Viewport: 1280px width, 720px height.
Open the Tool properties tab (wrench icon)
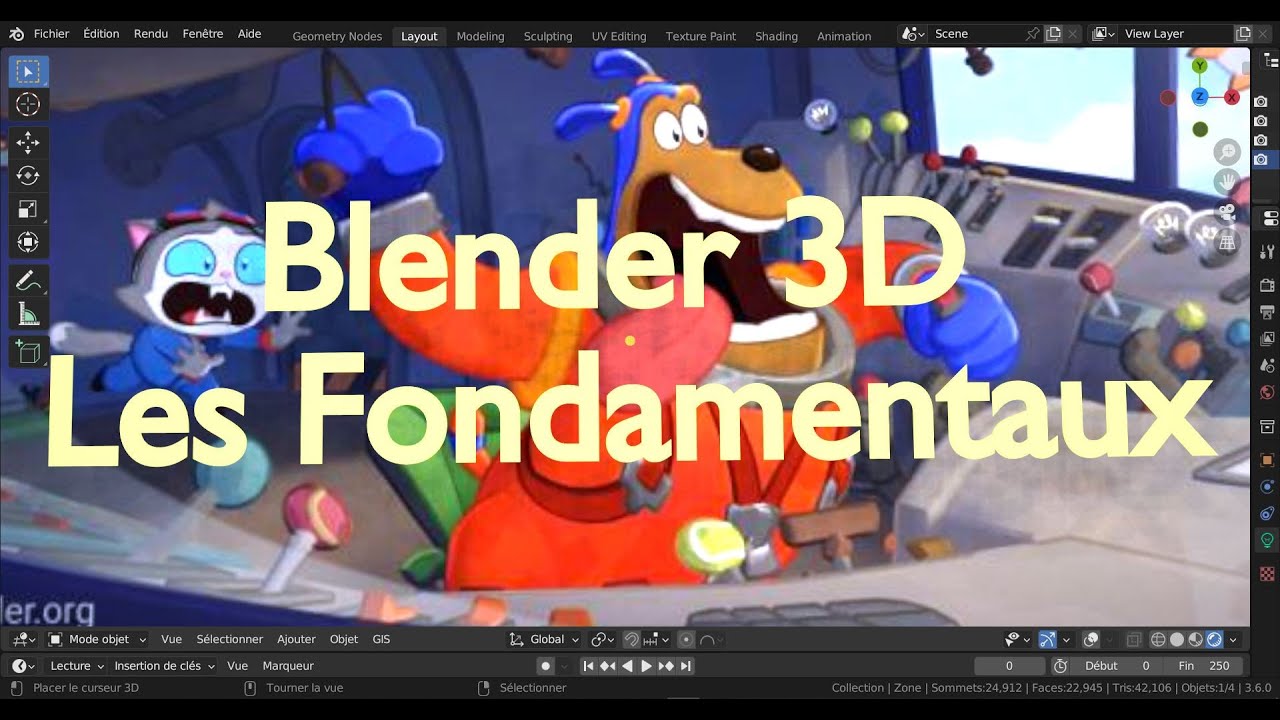(1268, 251)
